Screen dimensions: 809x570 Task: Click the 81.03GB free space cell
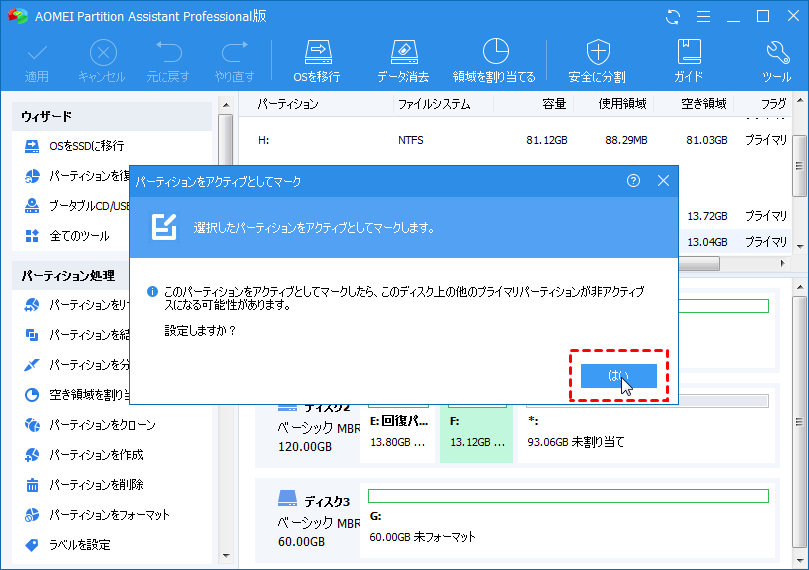pyautogui.click(x=707, y=140)
